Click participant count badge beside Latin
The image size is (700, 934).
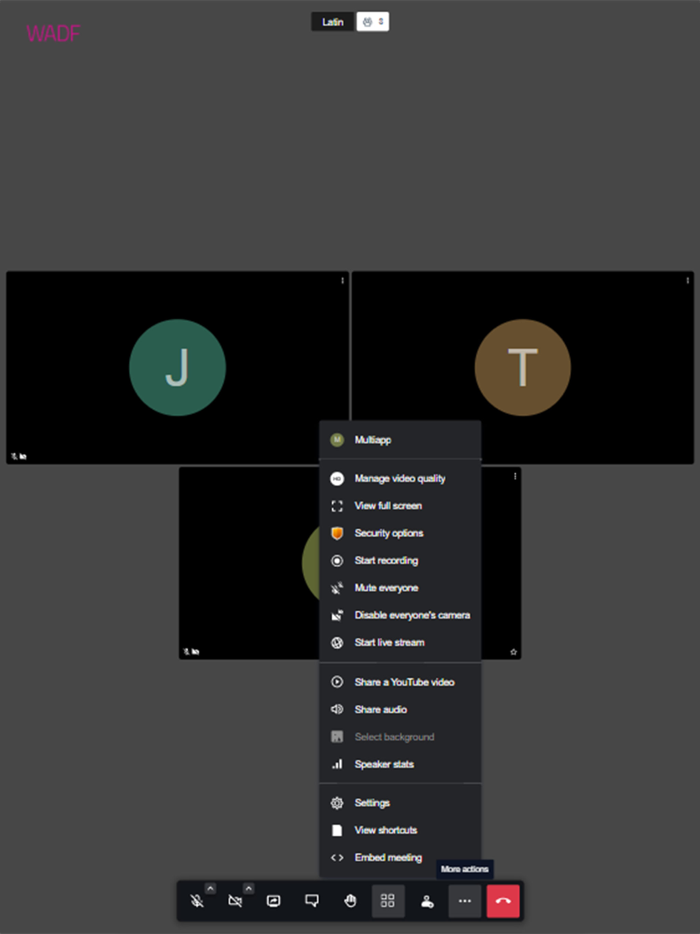pos(373,22)
